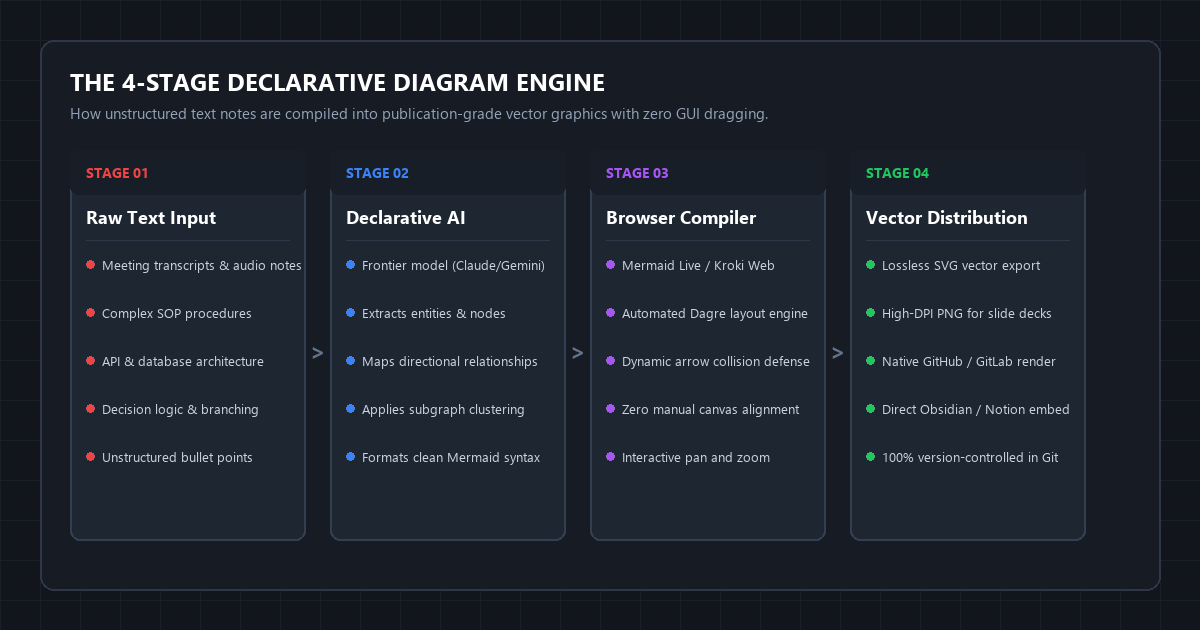Viewport: 1200px width, 630px height.
Task: Click the blue bullet beside "Frontier model (Claude/Gemini)"
Action: click(x=350, y=265)
